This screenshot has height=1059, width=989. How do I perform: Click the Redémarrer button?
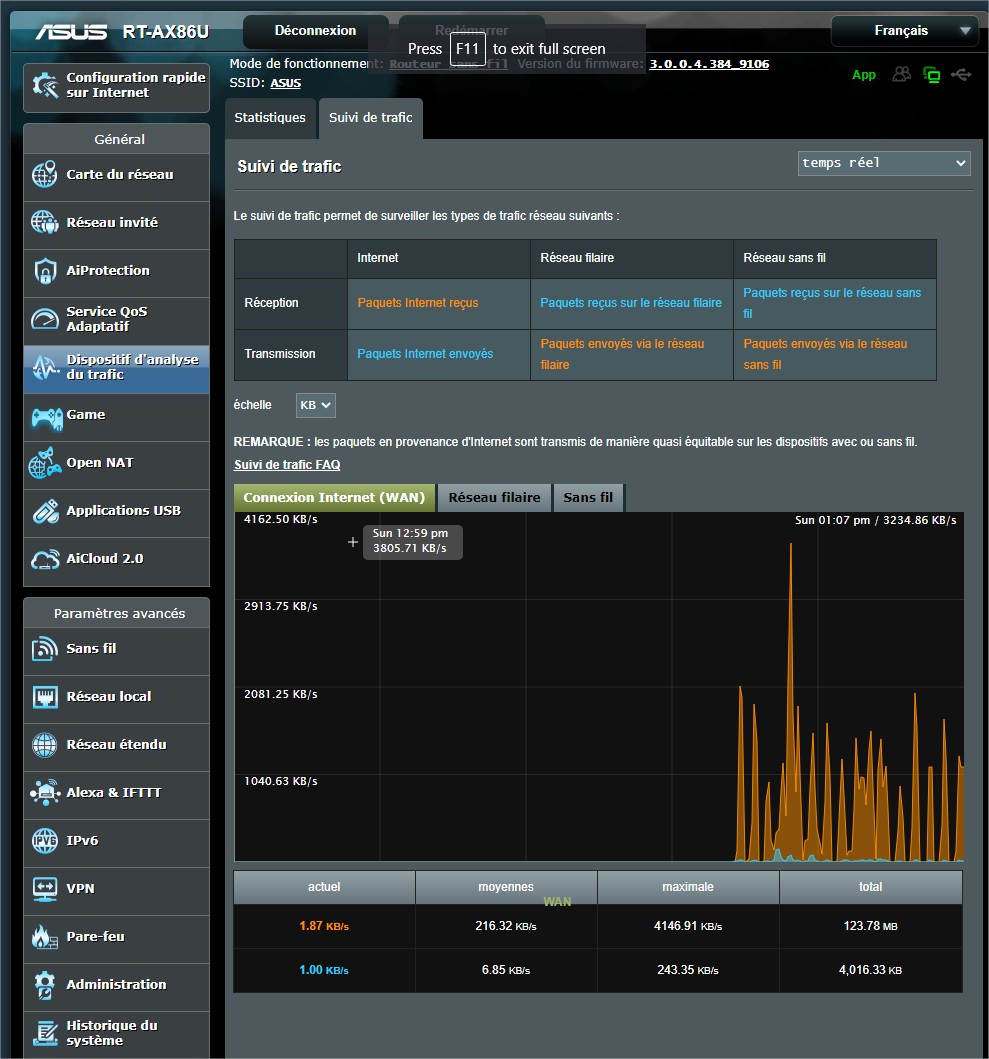tap(472, 30)
